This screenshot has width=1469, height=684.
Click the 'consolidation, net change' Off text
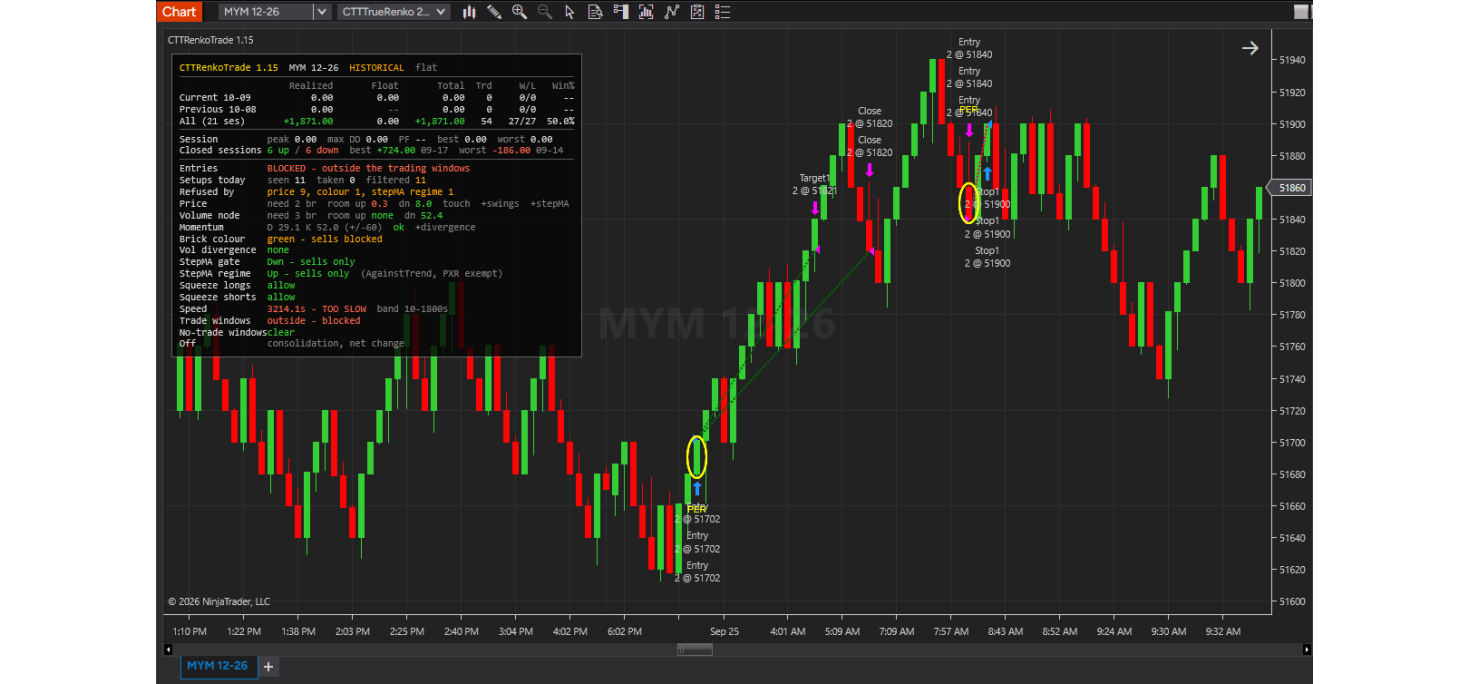336,344
